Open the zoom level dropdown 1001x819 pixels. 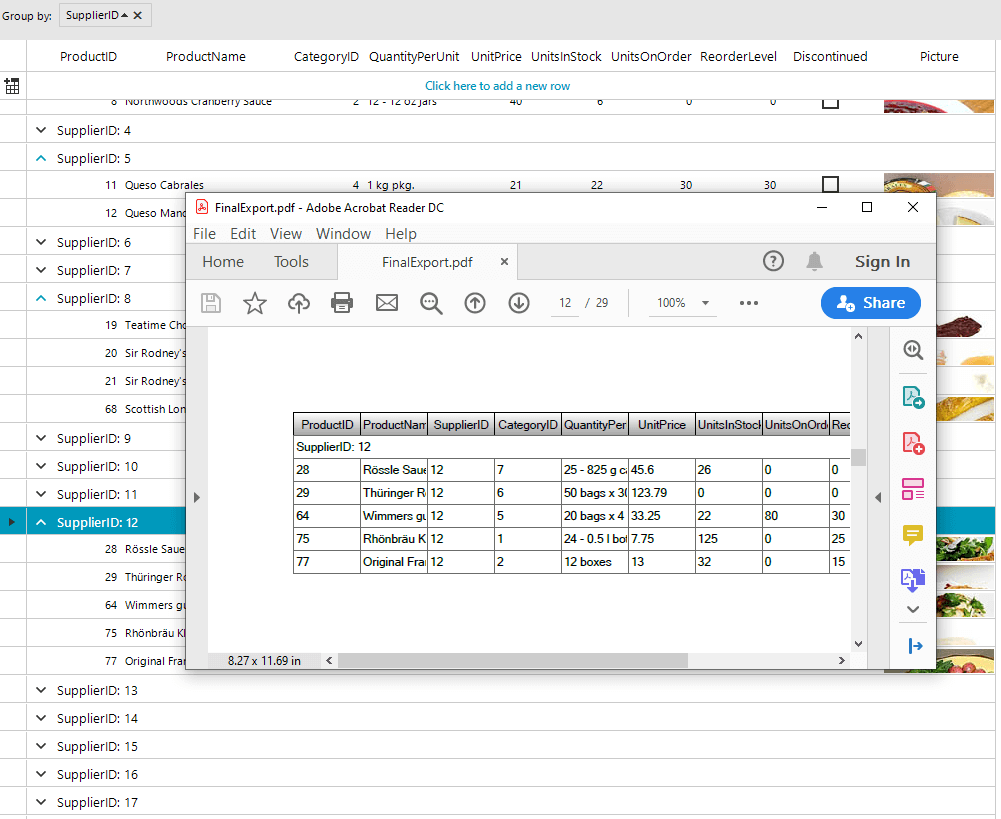pos(683,303)
